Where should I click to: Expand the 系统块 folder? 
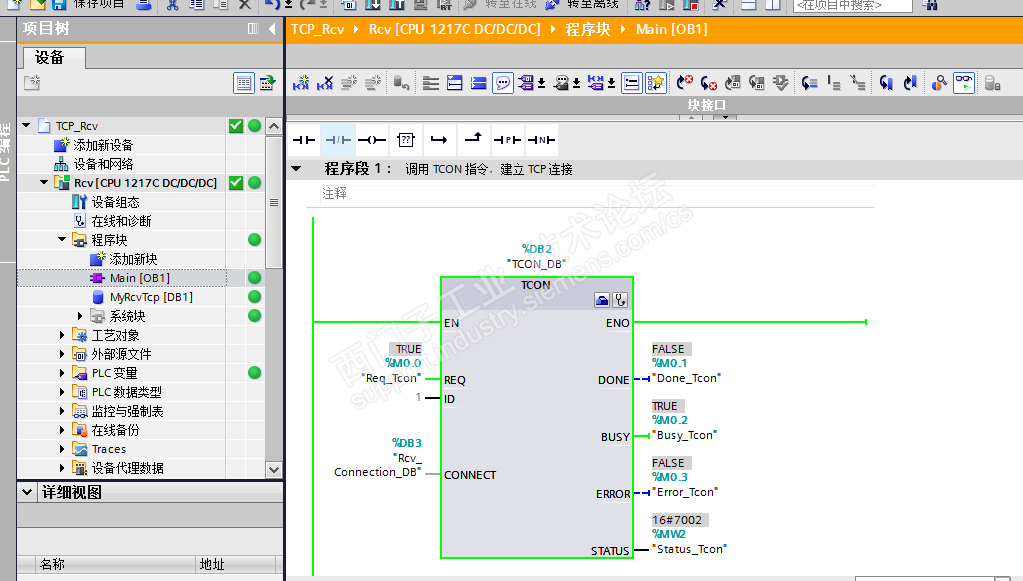pos(80,316)
